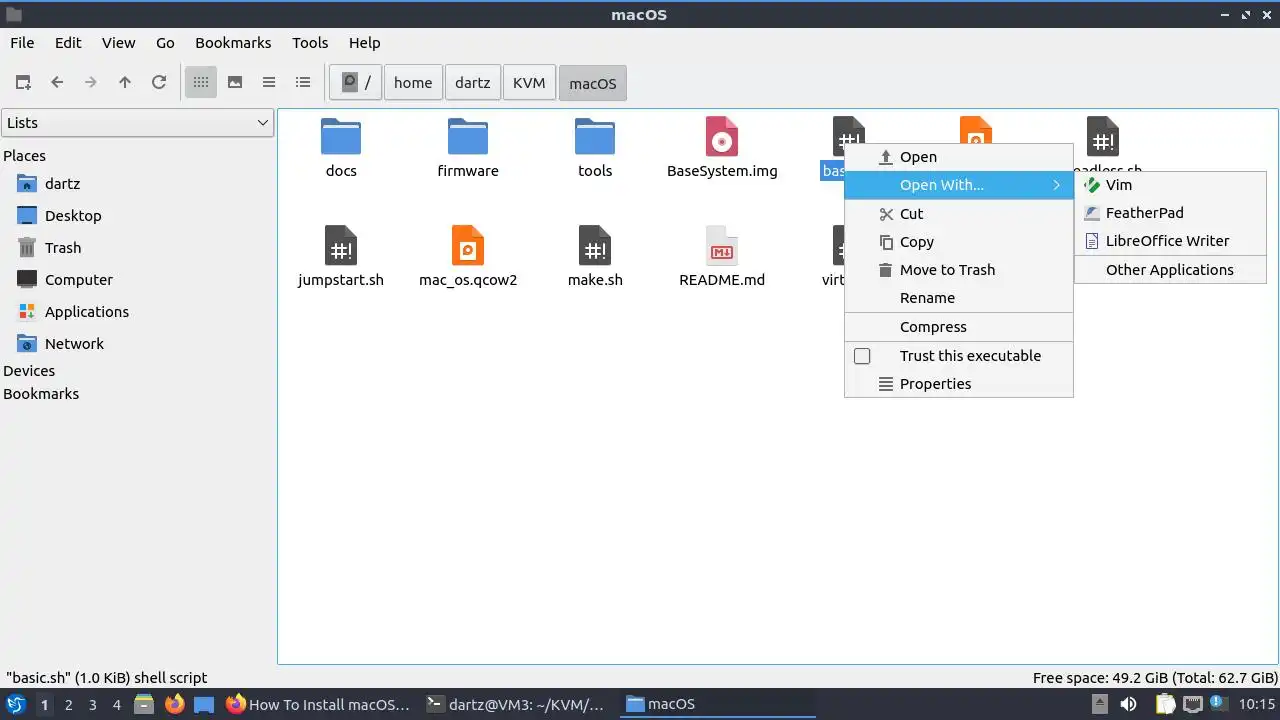Image resolution: width=1280 pixels, height=720 pixels.
Task: Open Properties from context menu
Action: [x=959, y=384]
